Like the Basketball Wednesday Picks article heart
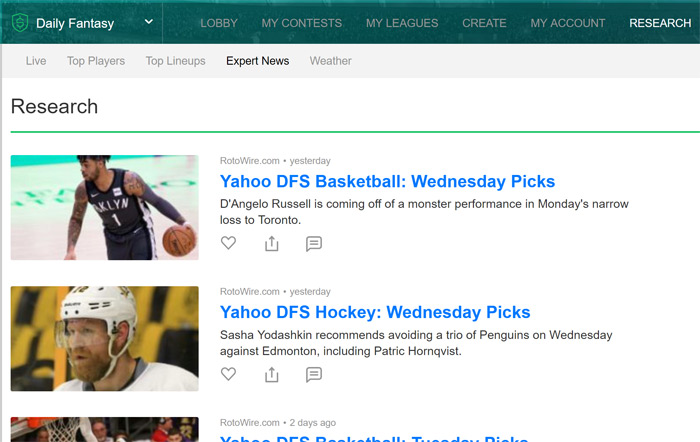 point(228,243)
